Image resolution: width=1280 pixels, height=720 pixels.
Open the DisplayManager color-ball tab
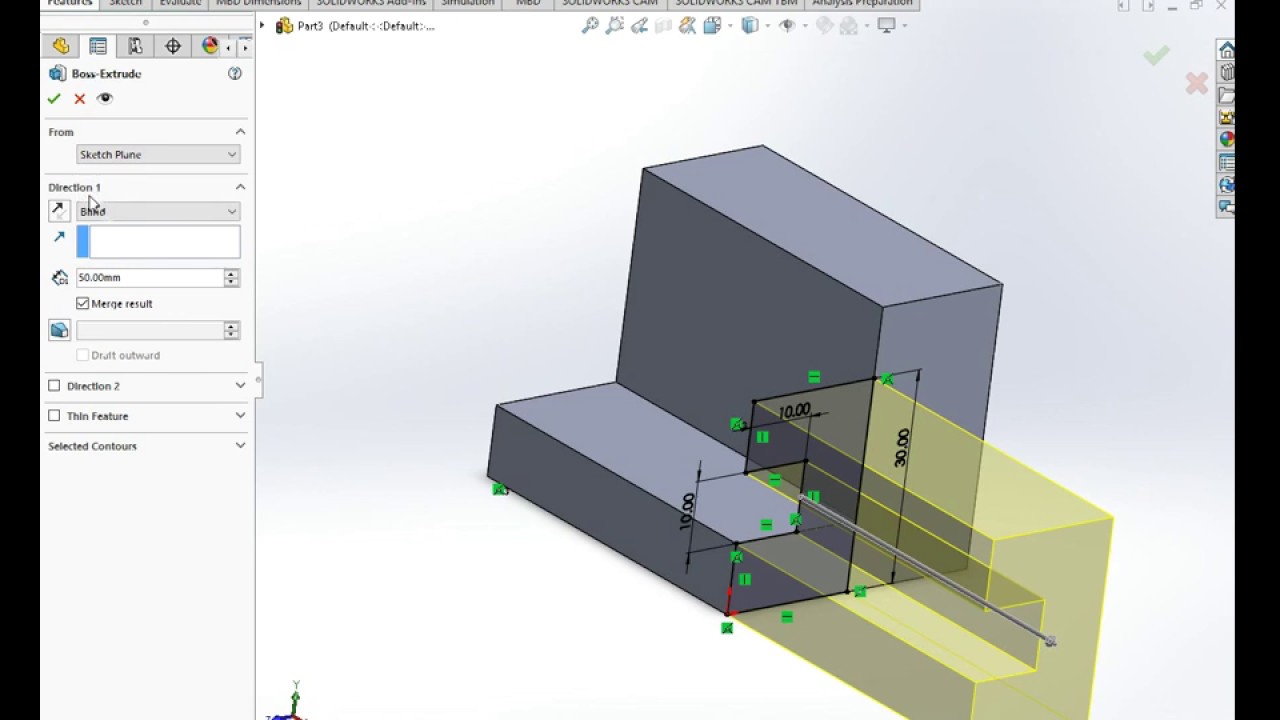210,46
